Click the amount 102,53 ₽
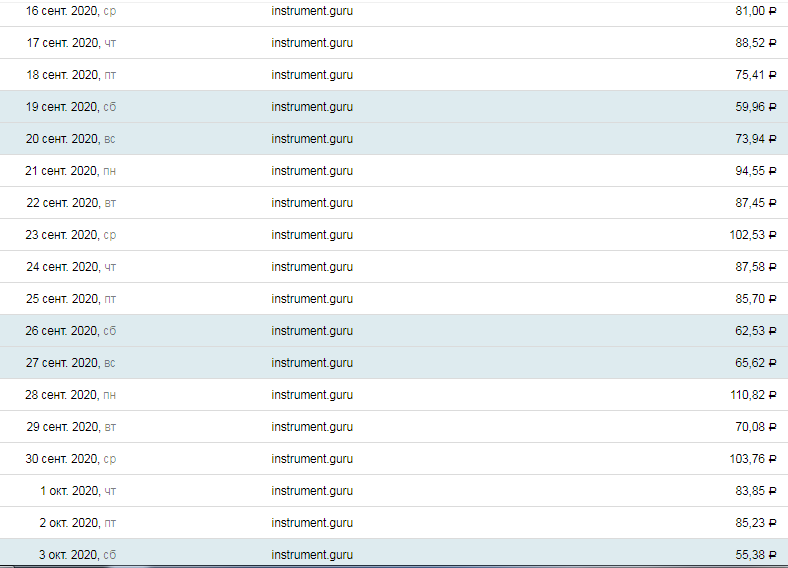Viewport: 788px width, 568px height. pos(753,235)
